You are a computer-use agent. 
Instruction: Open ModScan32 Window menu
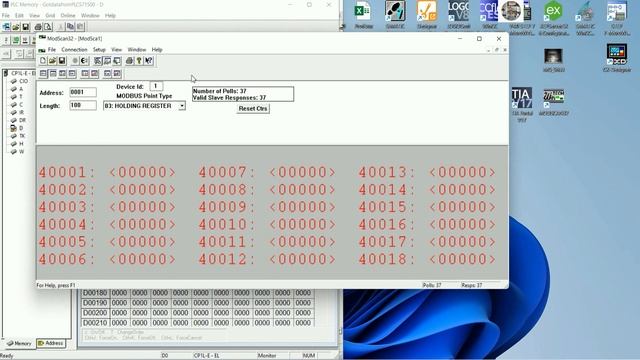pyautogui.click(x=137, y=49)
